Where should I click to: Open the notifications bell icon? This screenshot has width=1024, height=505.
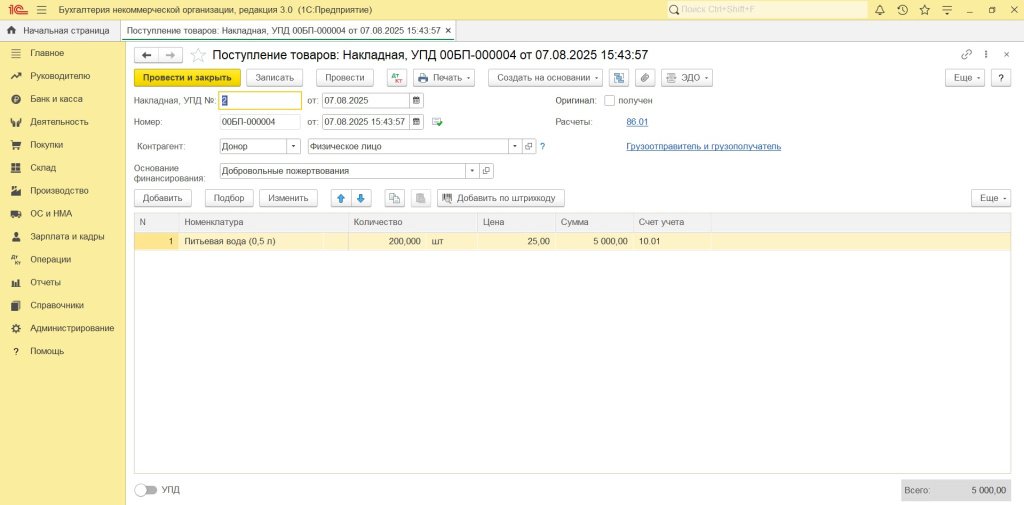pyautogui.click(x=880, y=10)
